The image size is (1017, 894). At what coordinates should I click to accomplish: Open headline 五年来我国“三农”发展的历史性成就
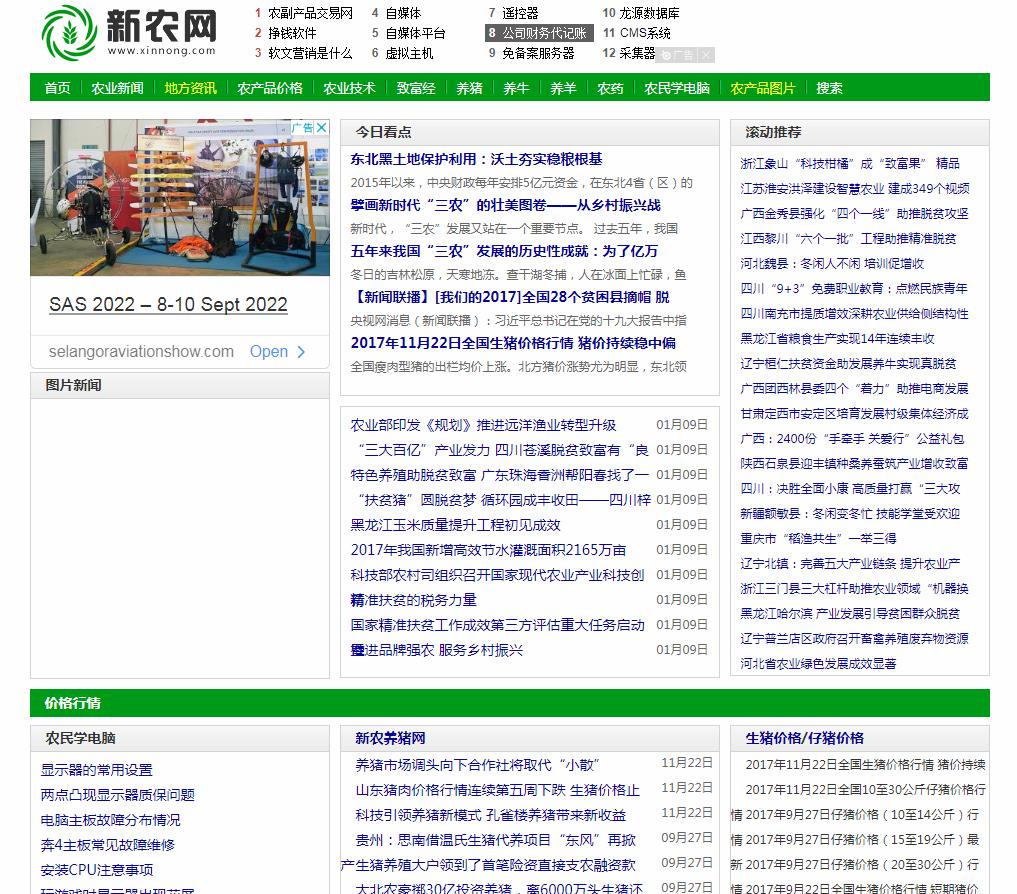tap(504, 251)
